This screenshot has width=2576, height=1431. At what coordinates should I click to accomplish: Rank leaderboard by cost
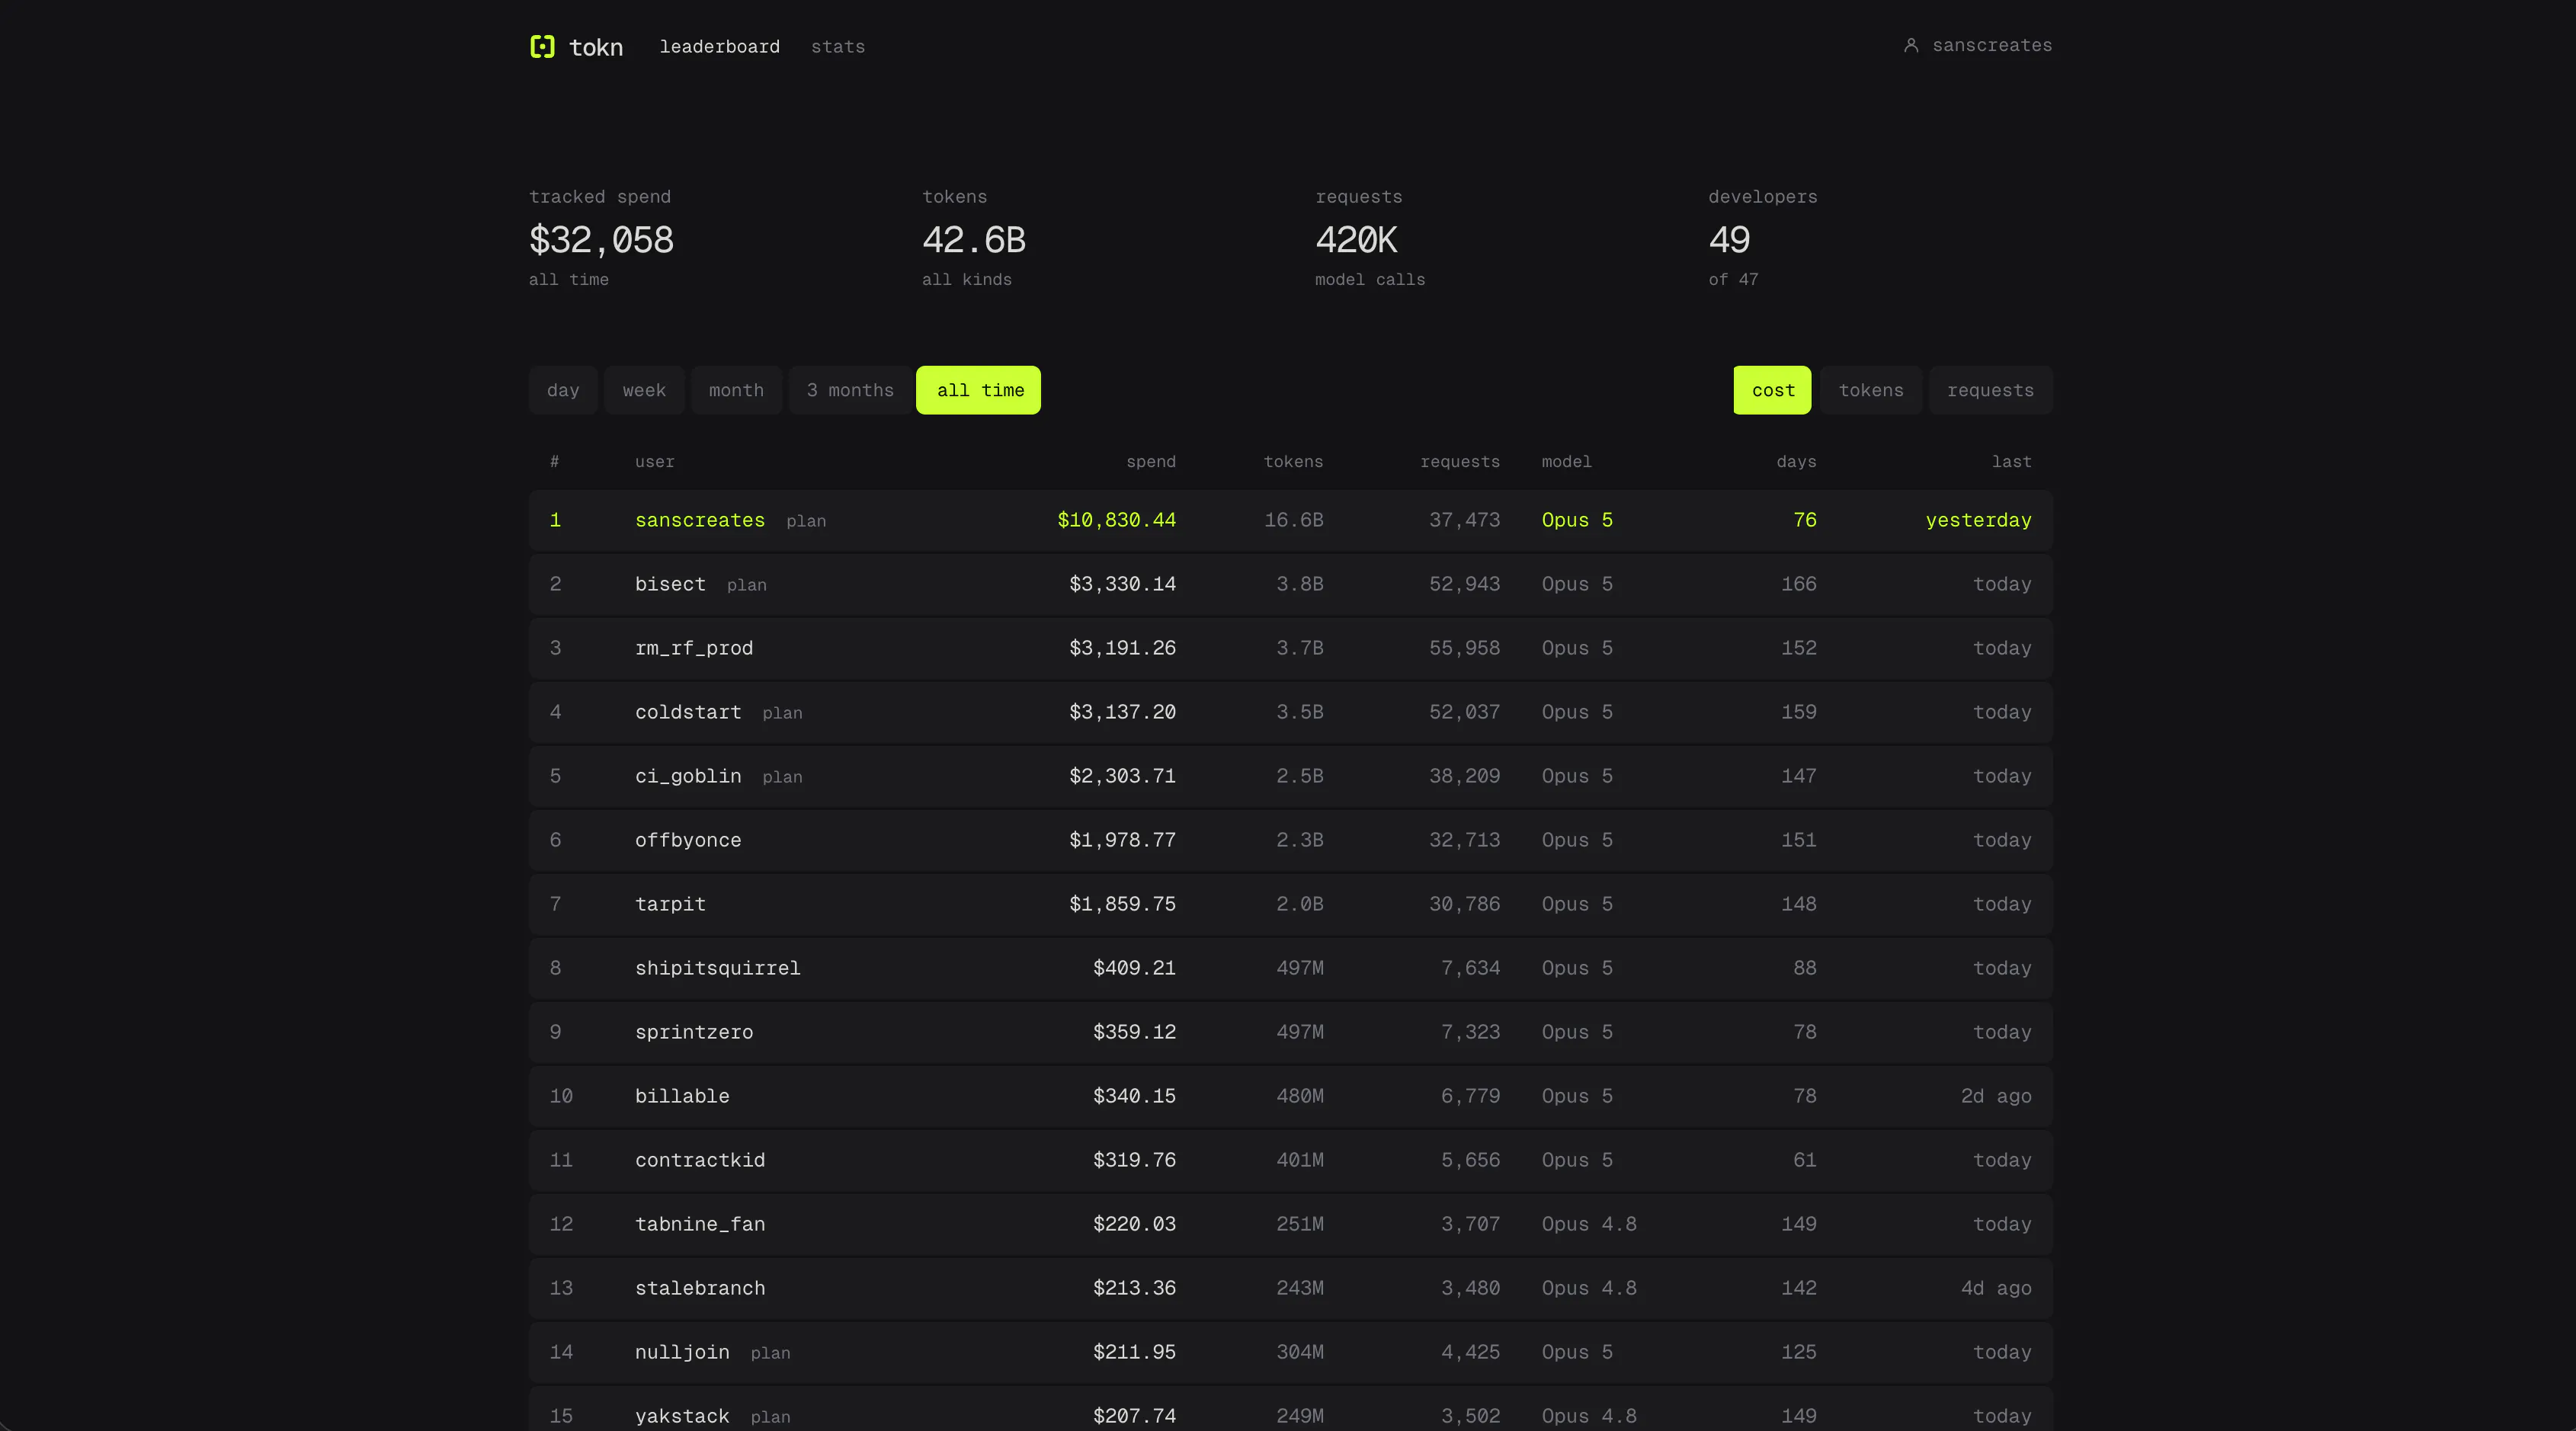coord(1772,390)
